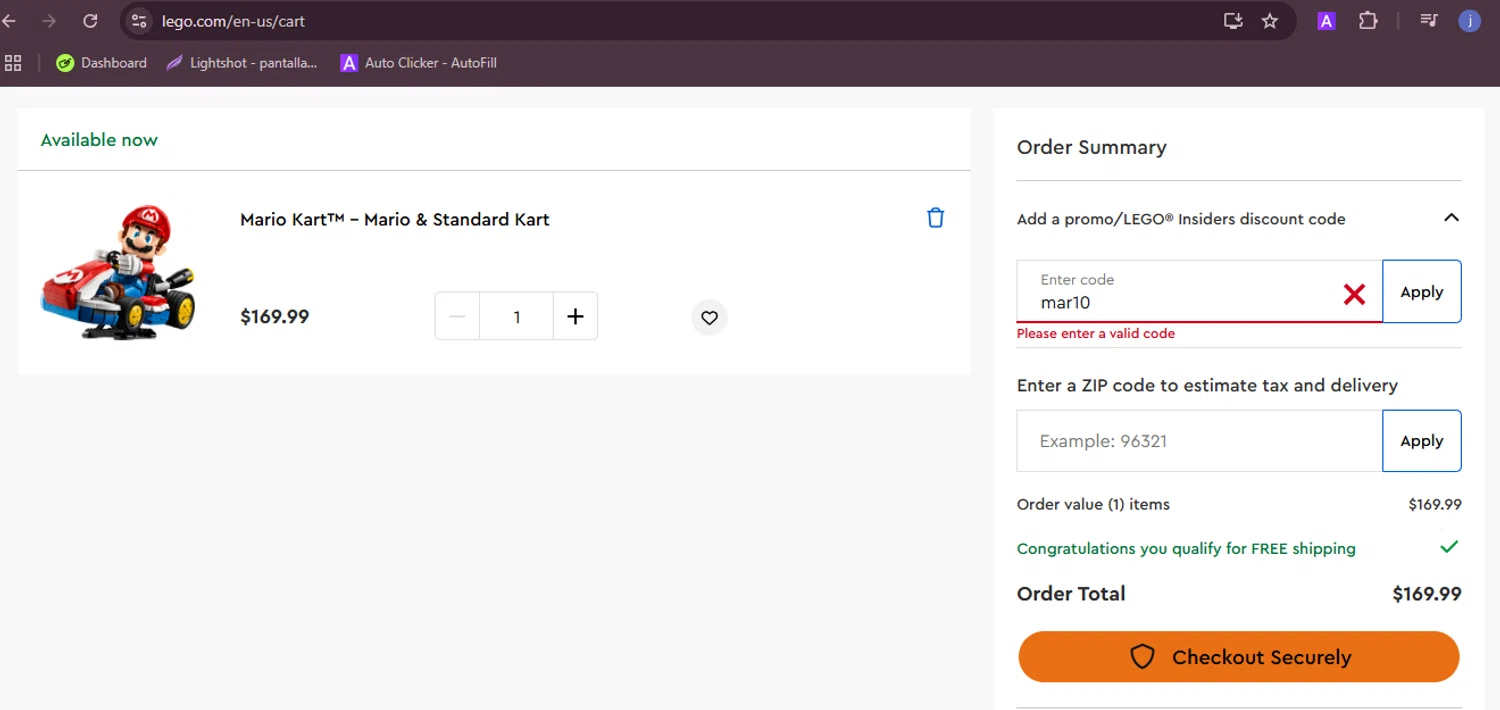Select the Order Total amount $169.99
The width and height of the screenshot is (1500, 710).
pos(1427,594)
